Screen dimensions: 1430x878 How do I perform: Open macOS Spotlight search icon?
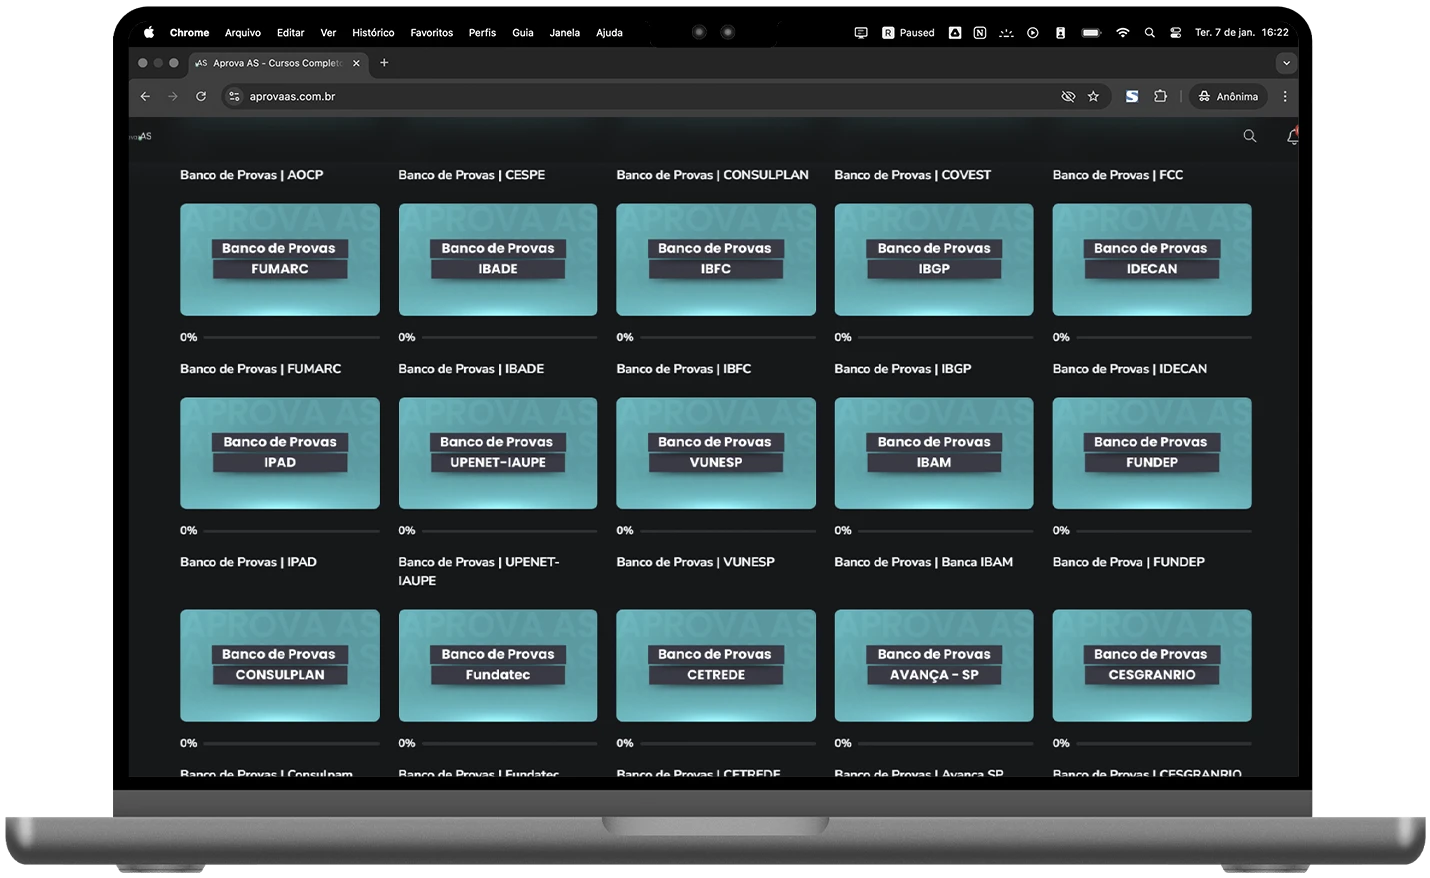click(x=1150, y=33)
